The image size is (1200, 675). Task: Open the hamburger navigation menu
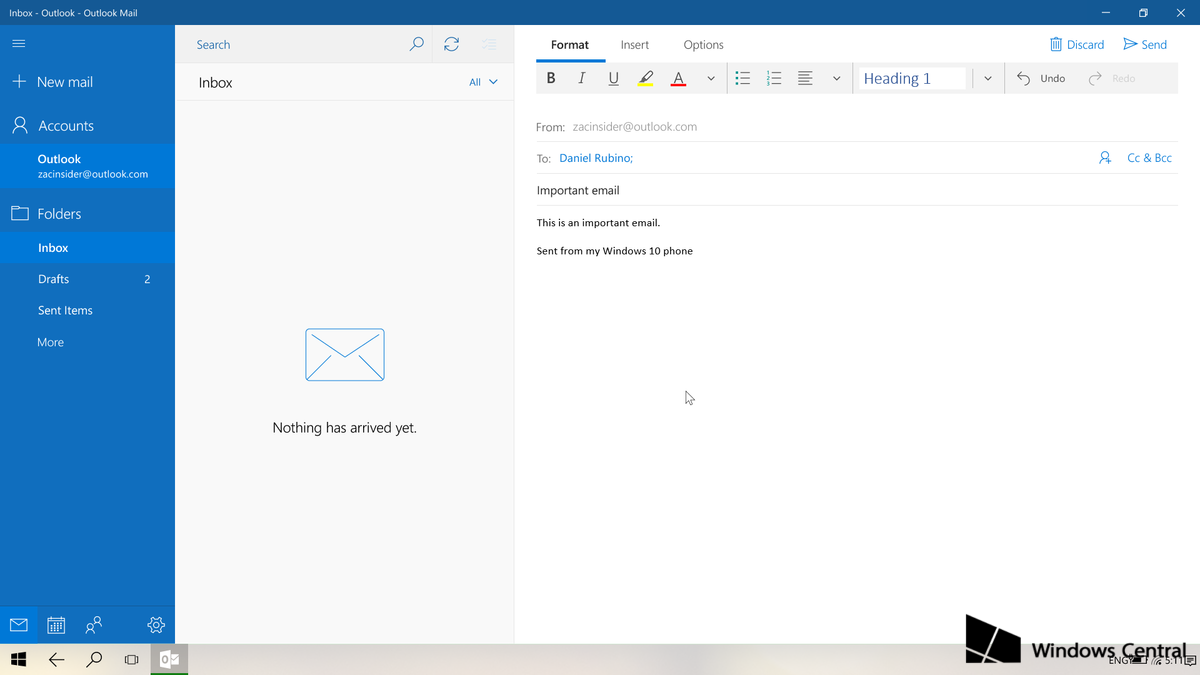[18, 44]
